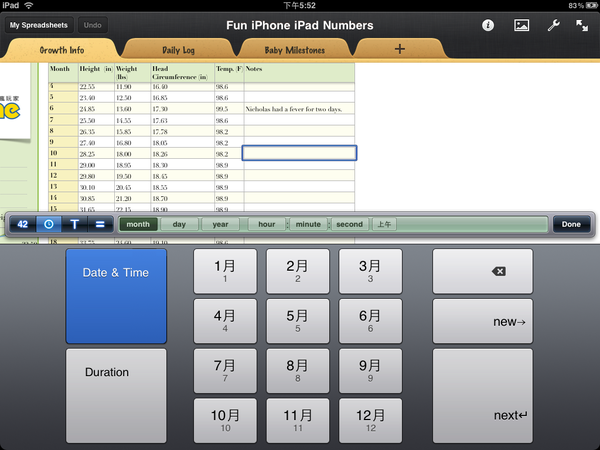Select the T text keyboard mode

point(75,224)
